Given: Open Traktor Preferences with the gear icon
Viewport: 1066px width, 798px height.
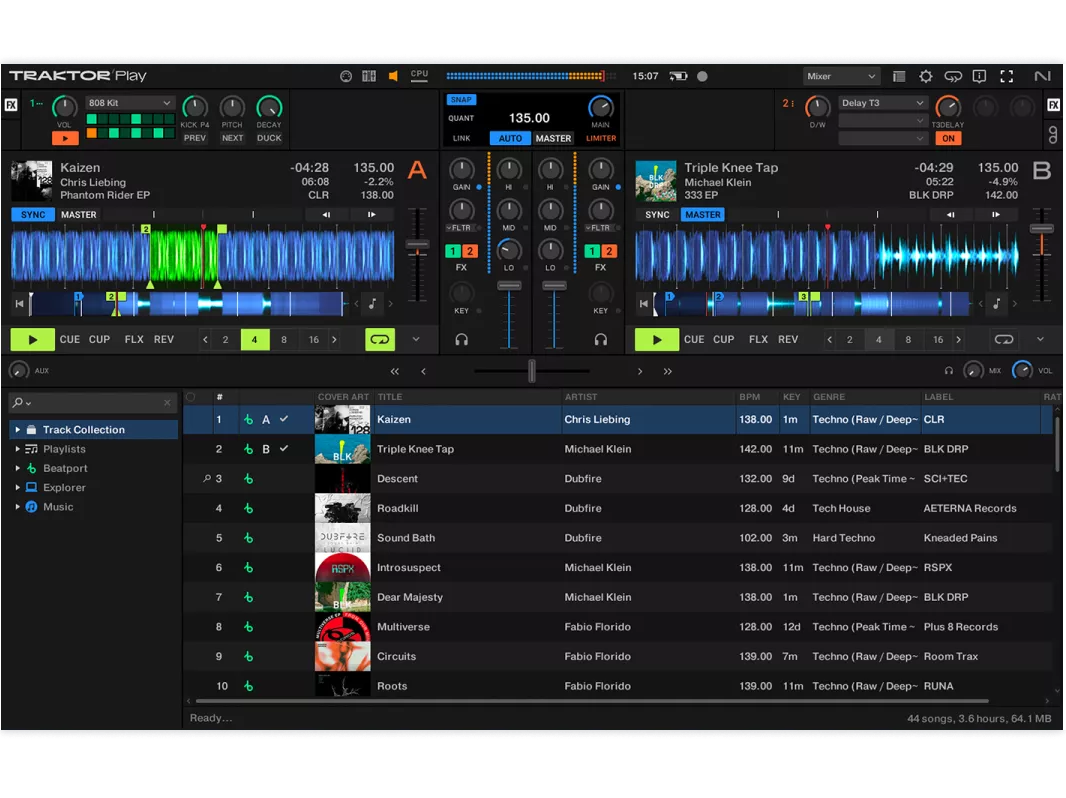Looking at the screenshot, I should point(925,76).
